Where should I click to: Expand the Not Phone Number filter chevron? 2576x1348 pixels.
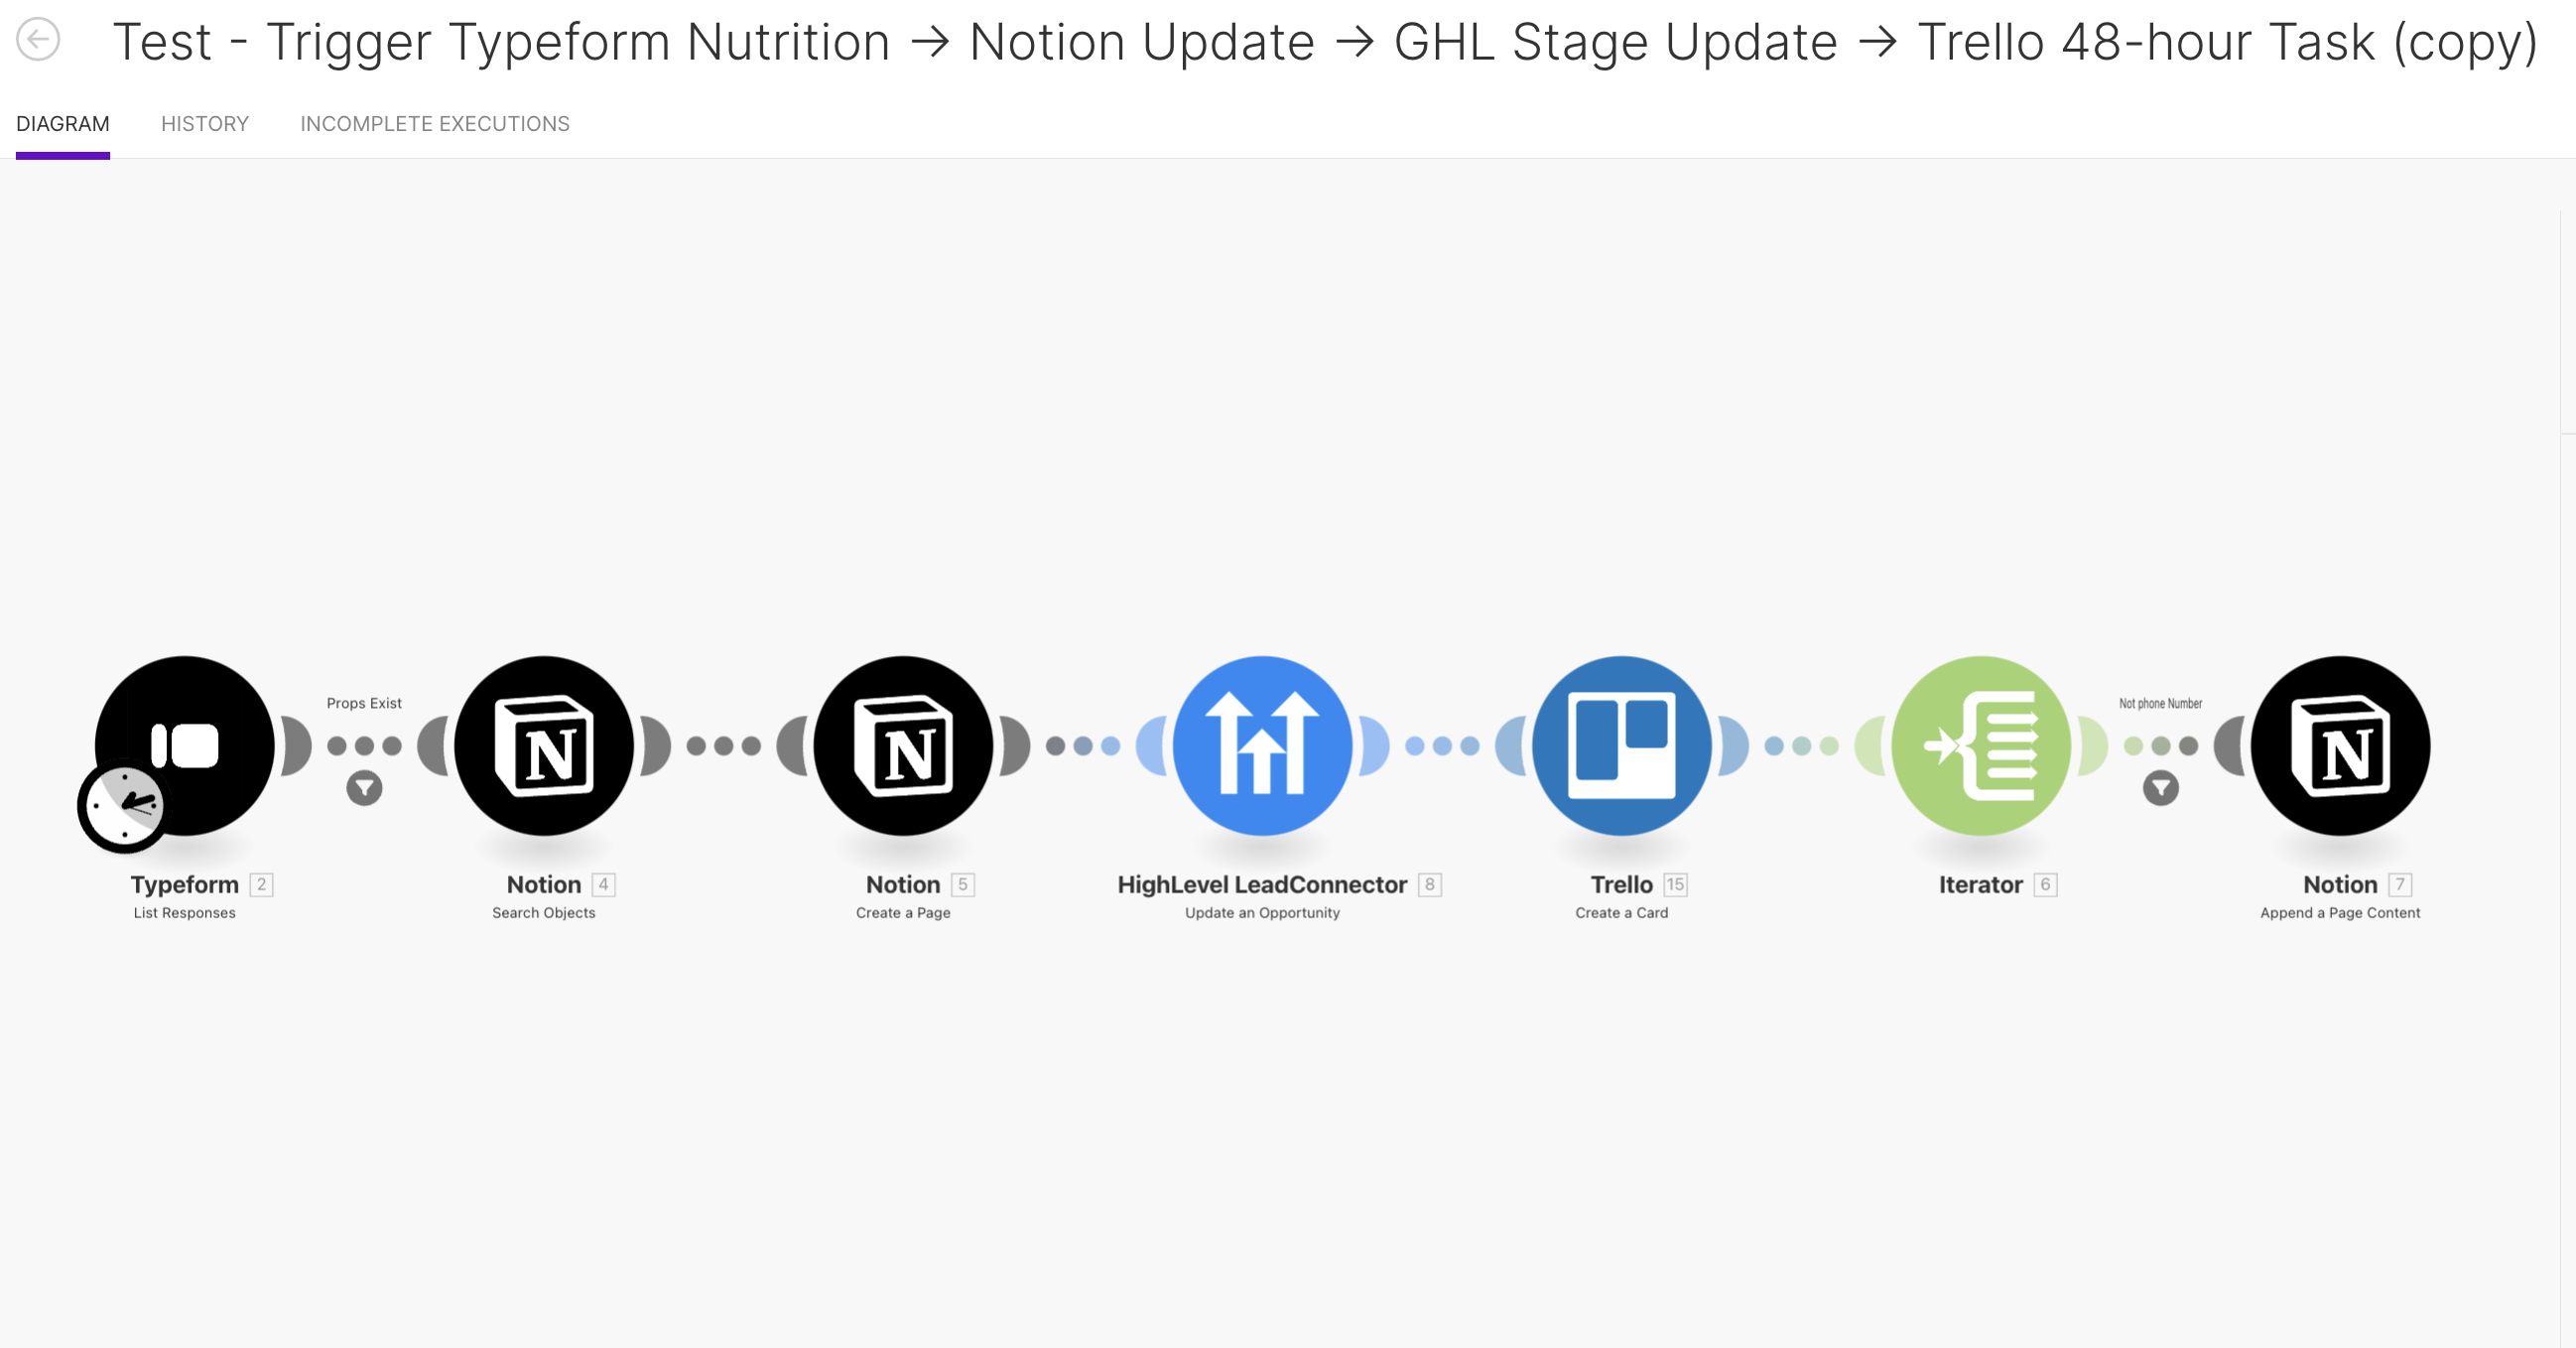[x=2160, y=785]
